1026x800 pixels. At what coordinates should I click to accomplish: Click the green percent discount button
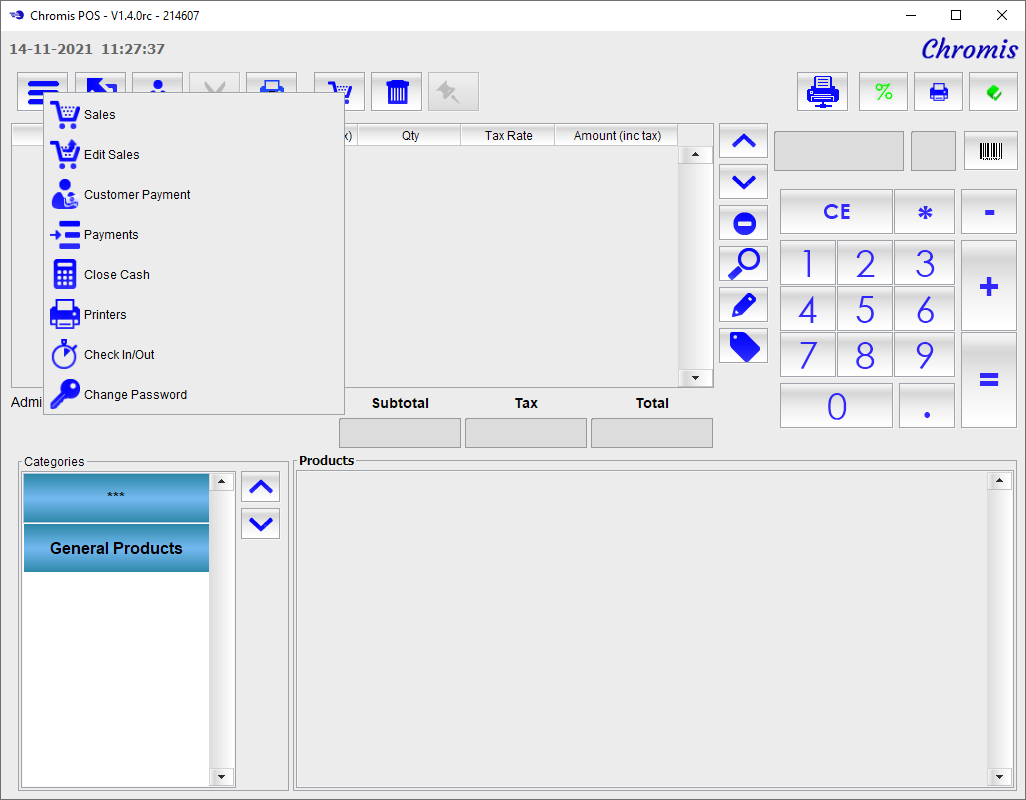(883, 92)
